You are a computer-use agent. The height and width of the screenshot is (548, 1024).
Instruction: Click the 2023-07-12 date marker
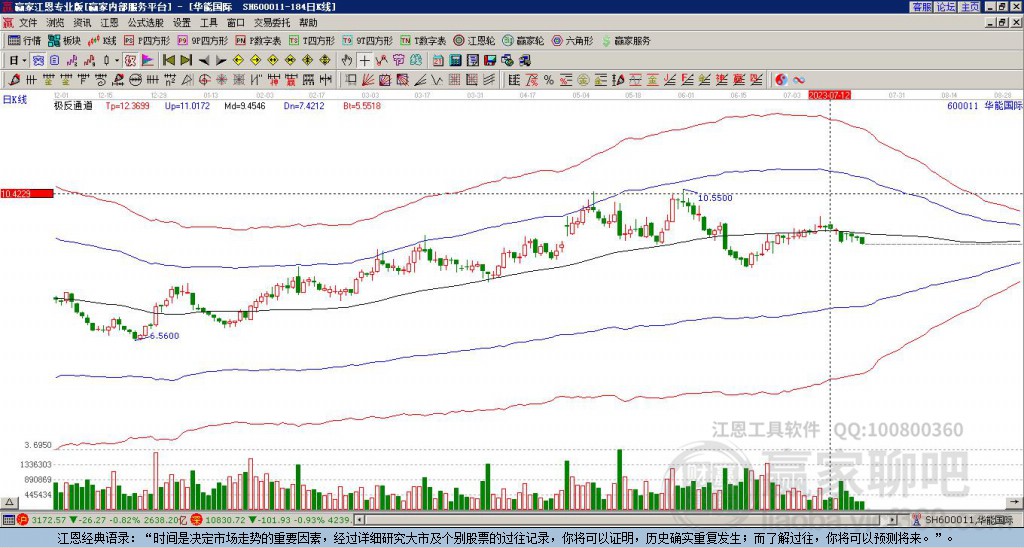(x=829, y=95)
